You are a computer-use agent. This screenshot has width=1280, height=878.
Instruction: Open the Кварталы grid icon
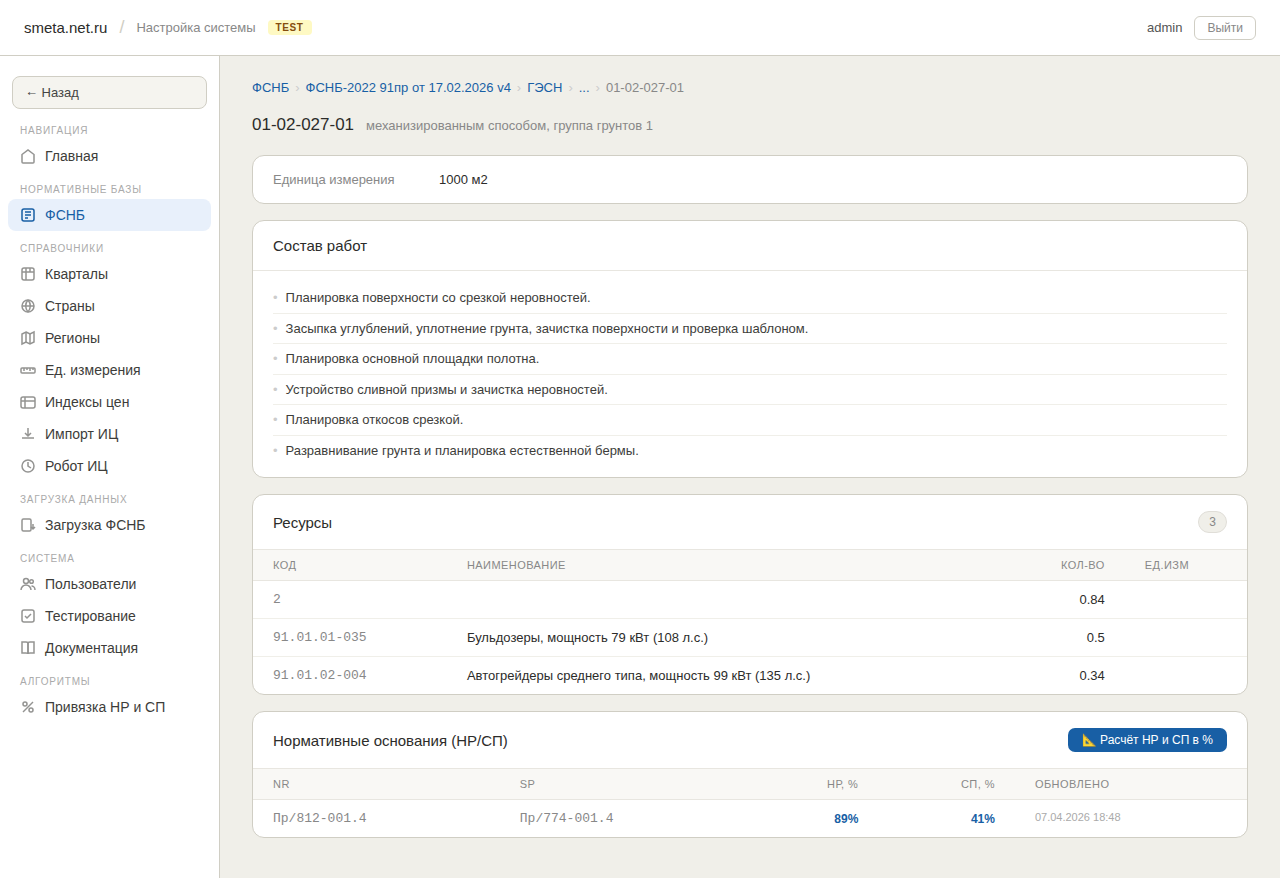tap(28, 273)
